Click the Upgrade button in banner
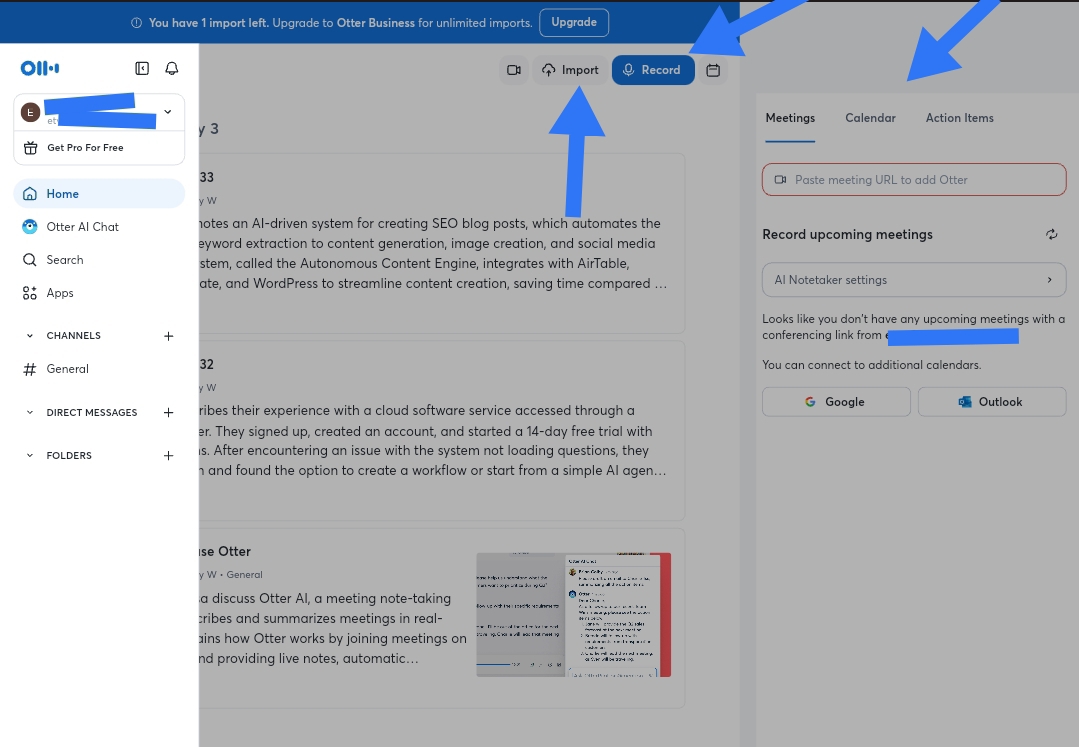The width and height of the screenshot is (1079, 747). 574,22
